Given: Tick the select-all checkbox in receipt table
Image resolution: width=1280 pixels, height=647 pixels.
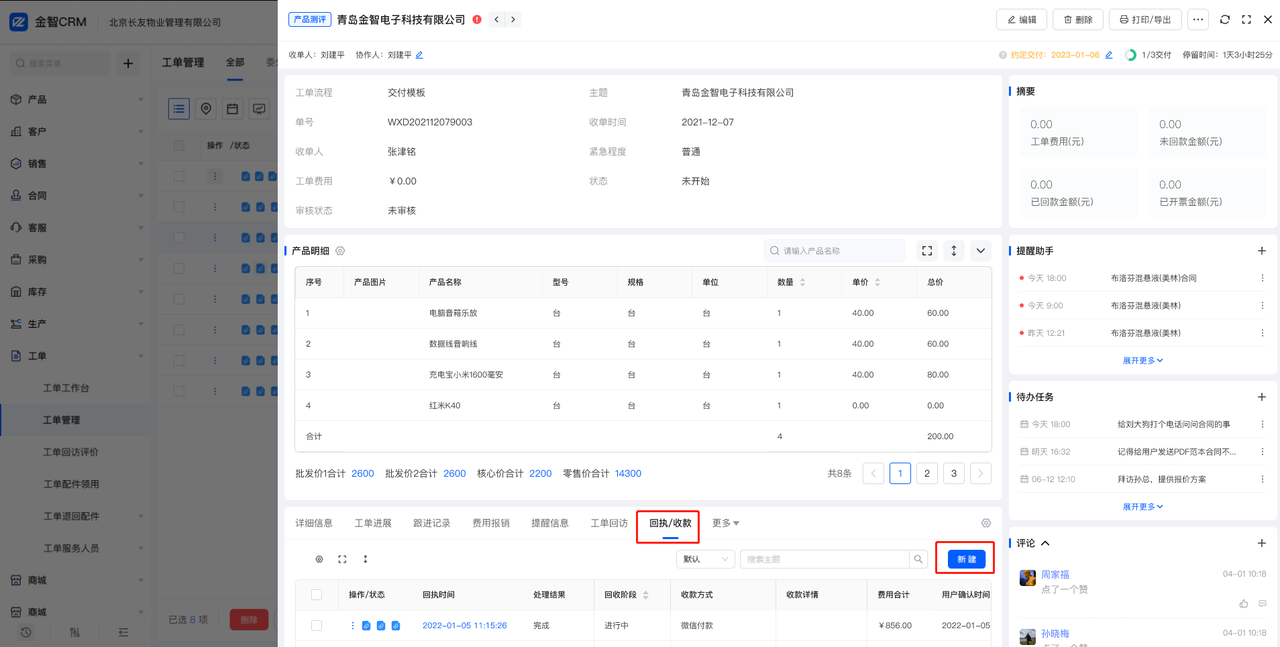Looking at the screenshot, I should click(317, 594).
